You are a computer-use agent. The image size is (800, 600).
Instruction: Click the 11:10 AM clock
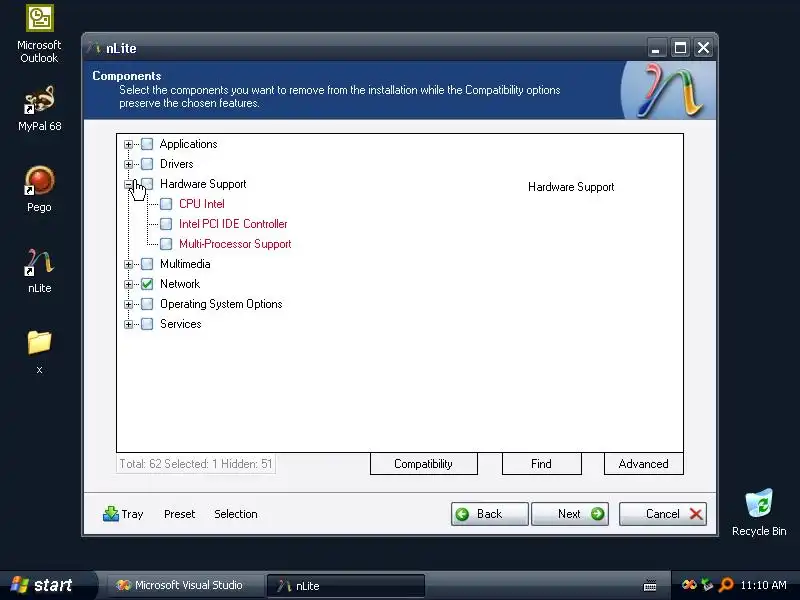[763, 585]
